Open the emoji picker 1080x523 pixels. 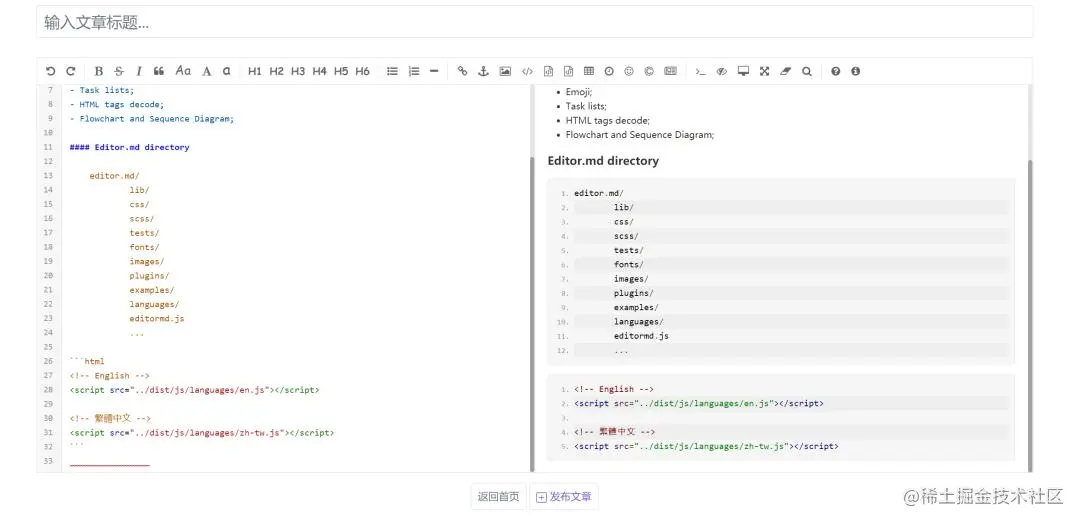click(x=629, y=71)
